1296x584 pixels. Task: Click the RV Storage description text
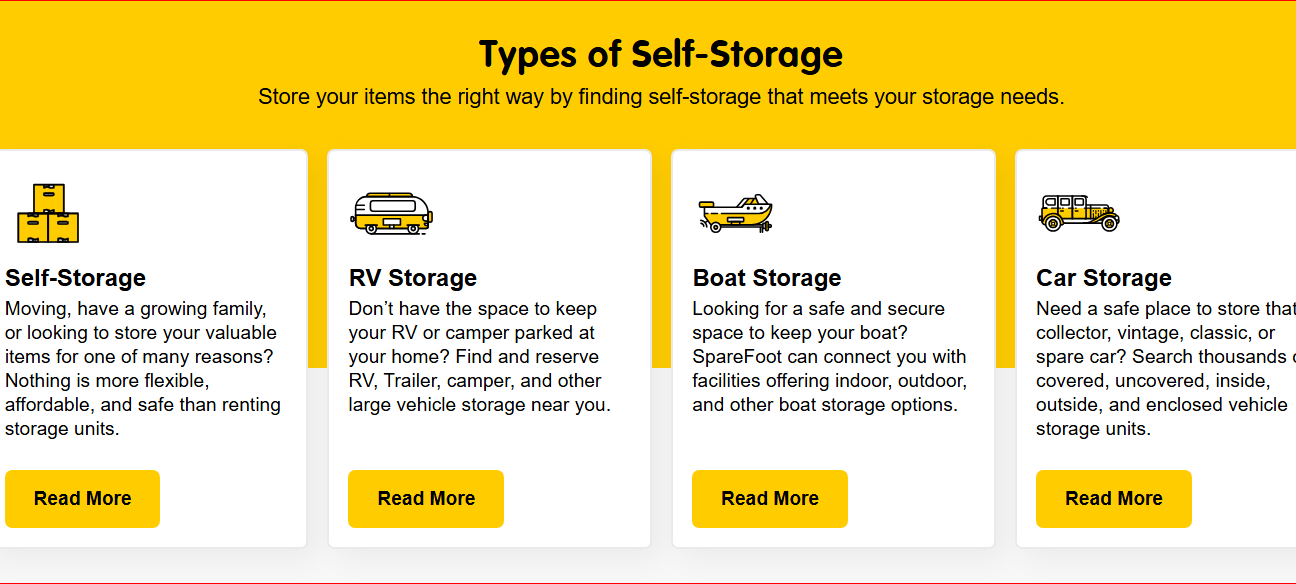pyautogui.click(x=479, y=357)
